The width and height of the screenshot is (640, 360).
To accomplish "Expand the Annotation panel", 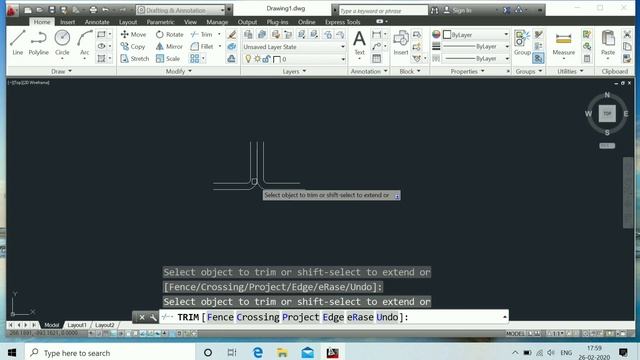I will point(369,71).
